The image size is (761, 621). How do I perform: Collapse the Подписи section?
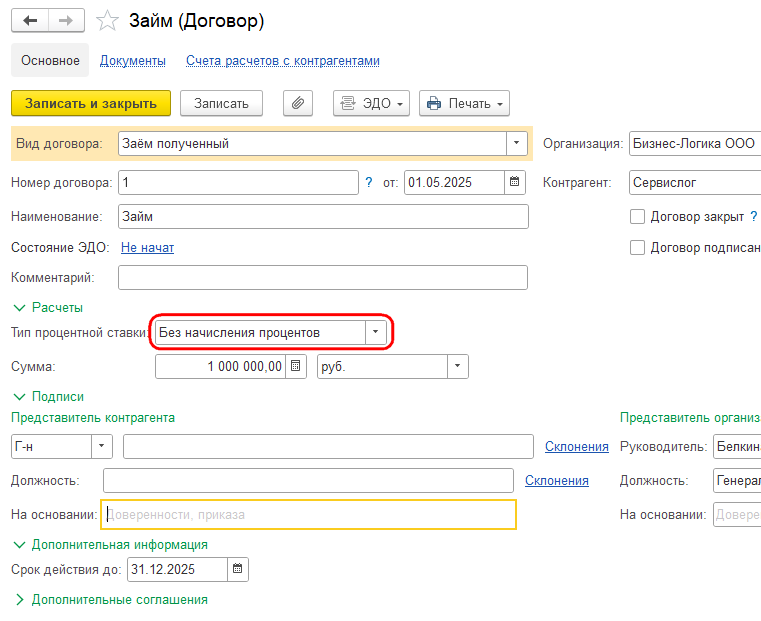(49, 396)
